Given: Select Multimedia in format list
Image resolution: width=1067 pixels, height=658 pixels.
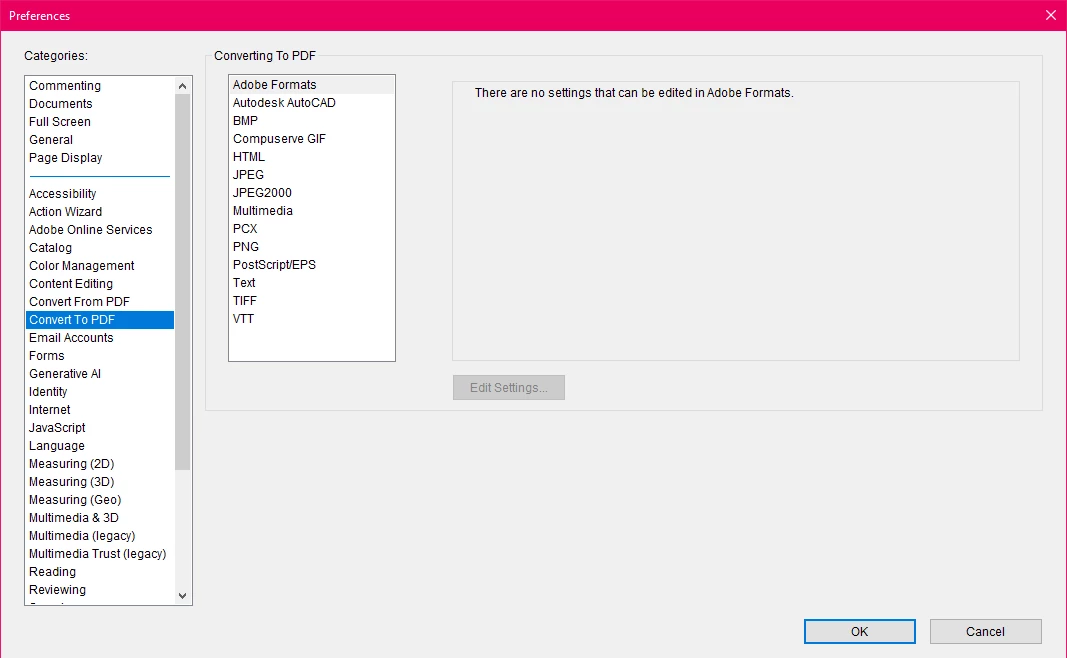Looking at the screenshot, I should [x=312, y=211].
